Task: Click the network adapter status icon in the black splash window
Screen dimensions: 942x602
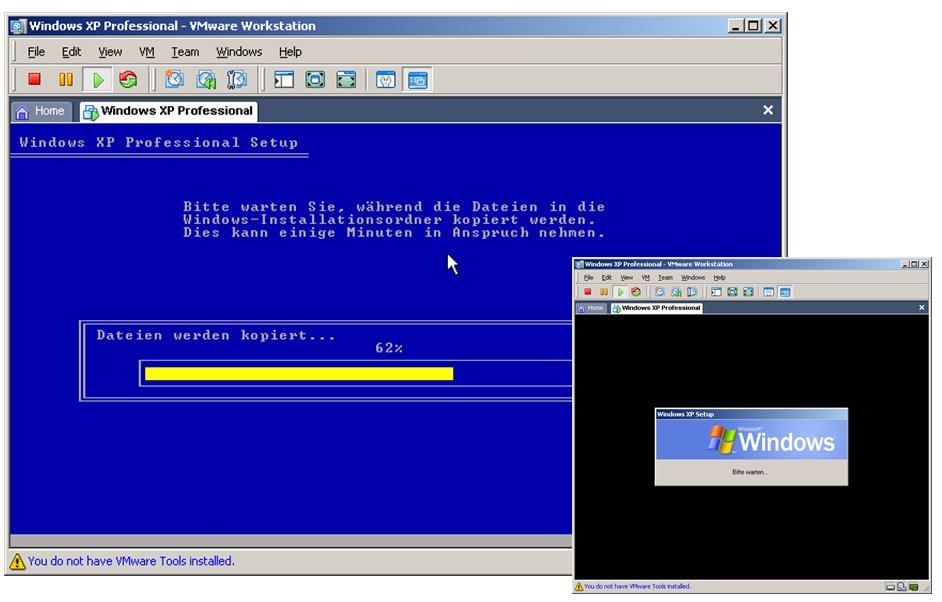Action: click(x=914, y=586)
